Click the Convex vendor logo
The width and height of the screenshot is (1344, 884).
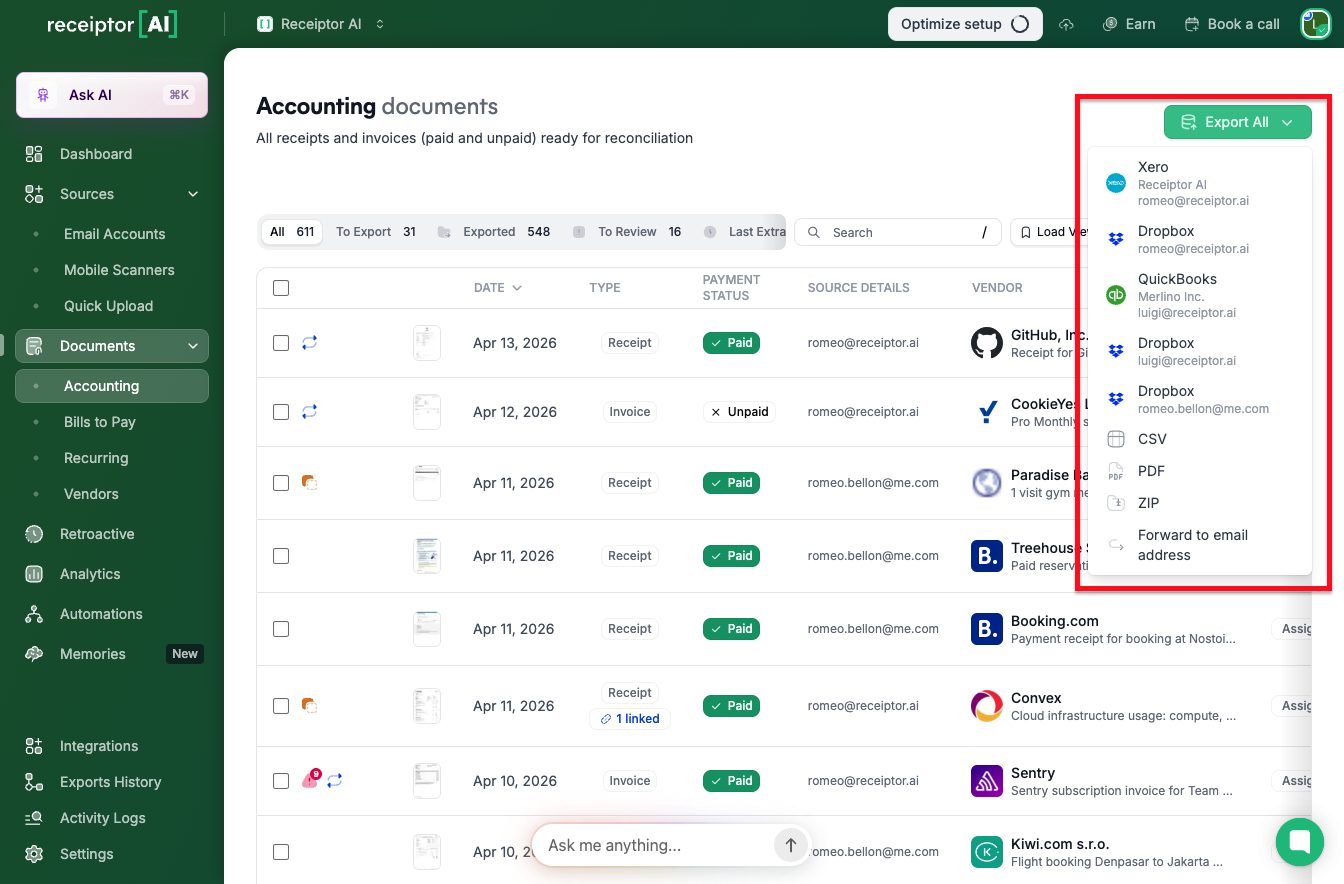pos(987,706)
